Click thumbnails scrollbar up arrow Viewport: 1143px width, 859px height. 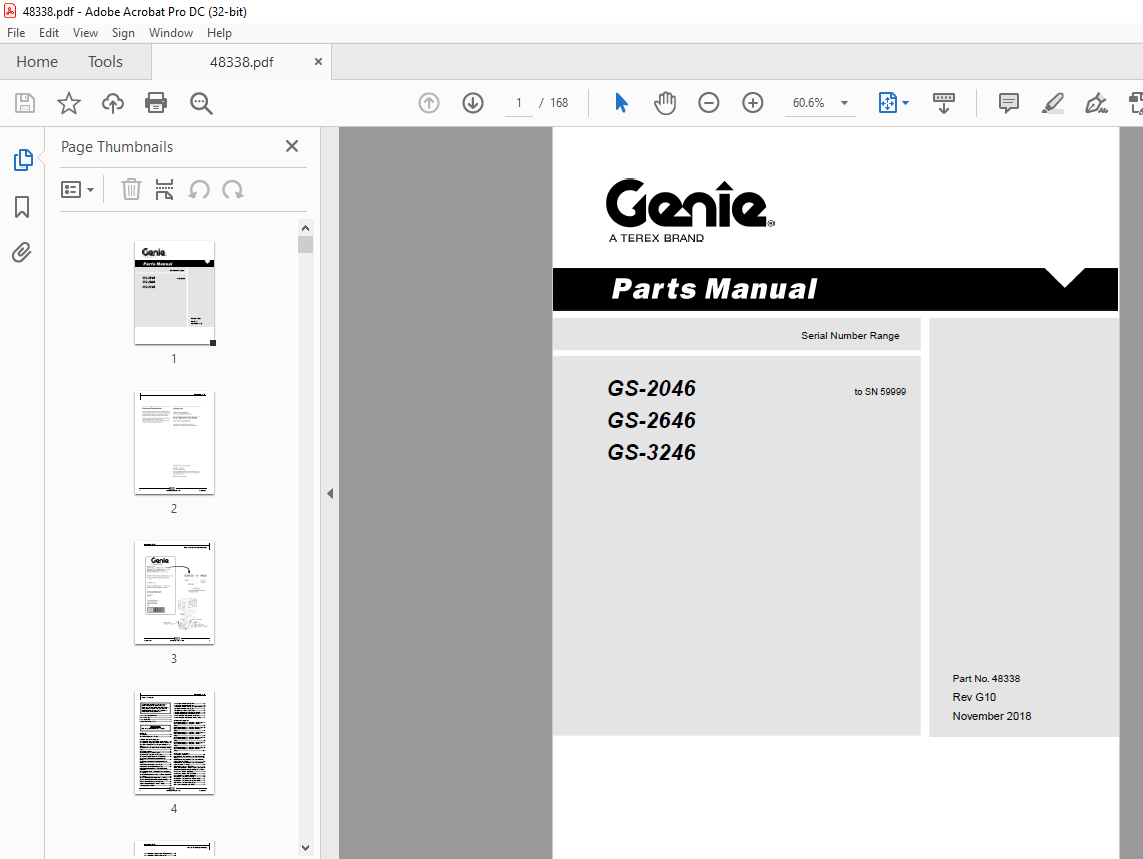pos(305,228)
